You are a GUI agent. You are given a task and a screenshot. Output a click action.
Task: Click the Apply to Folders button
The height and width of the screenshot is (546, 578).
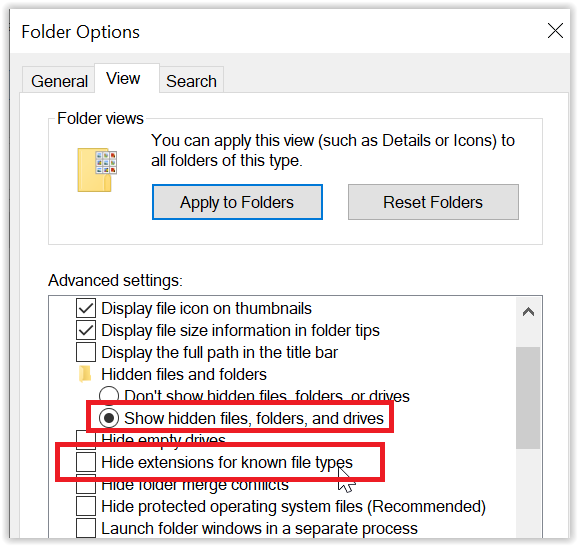tap(237, 202)
